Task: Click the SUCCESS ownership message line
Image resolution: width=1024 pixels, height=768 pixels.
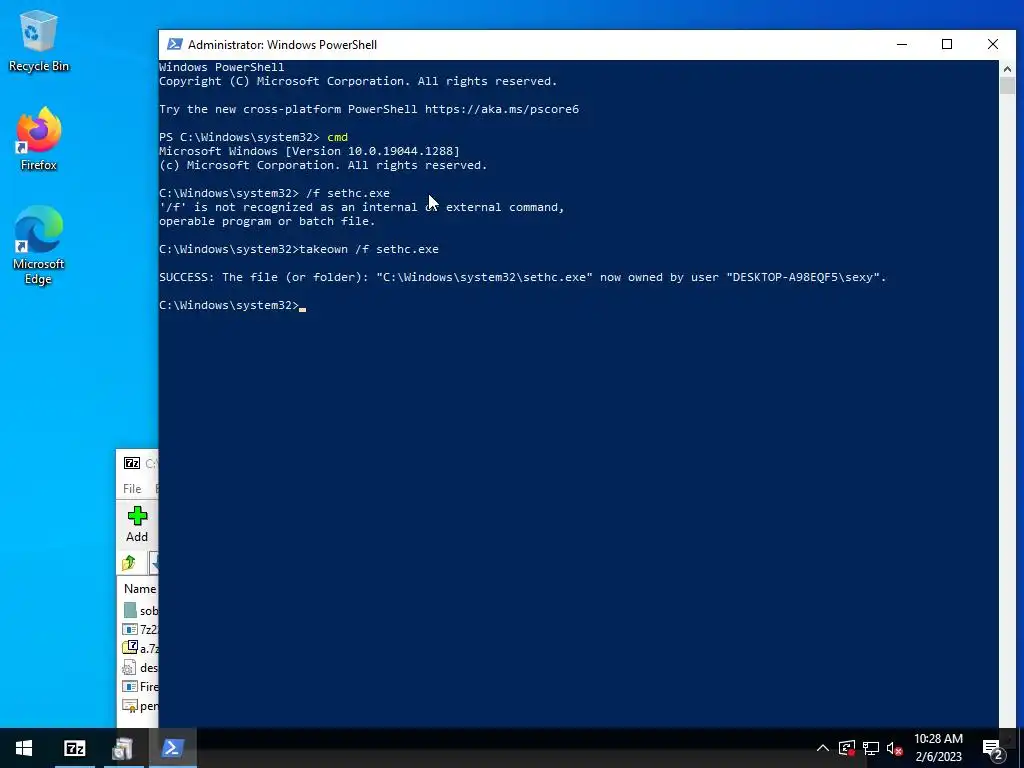Action: [522, 278]
